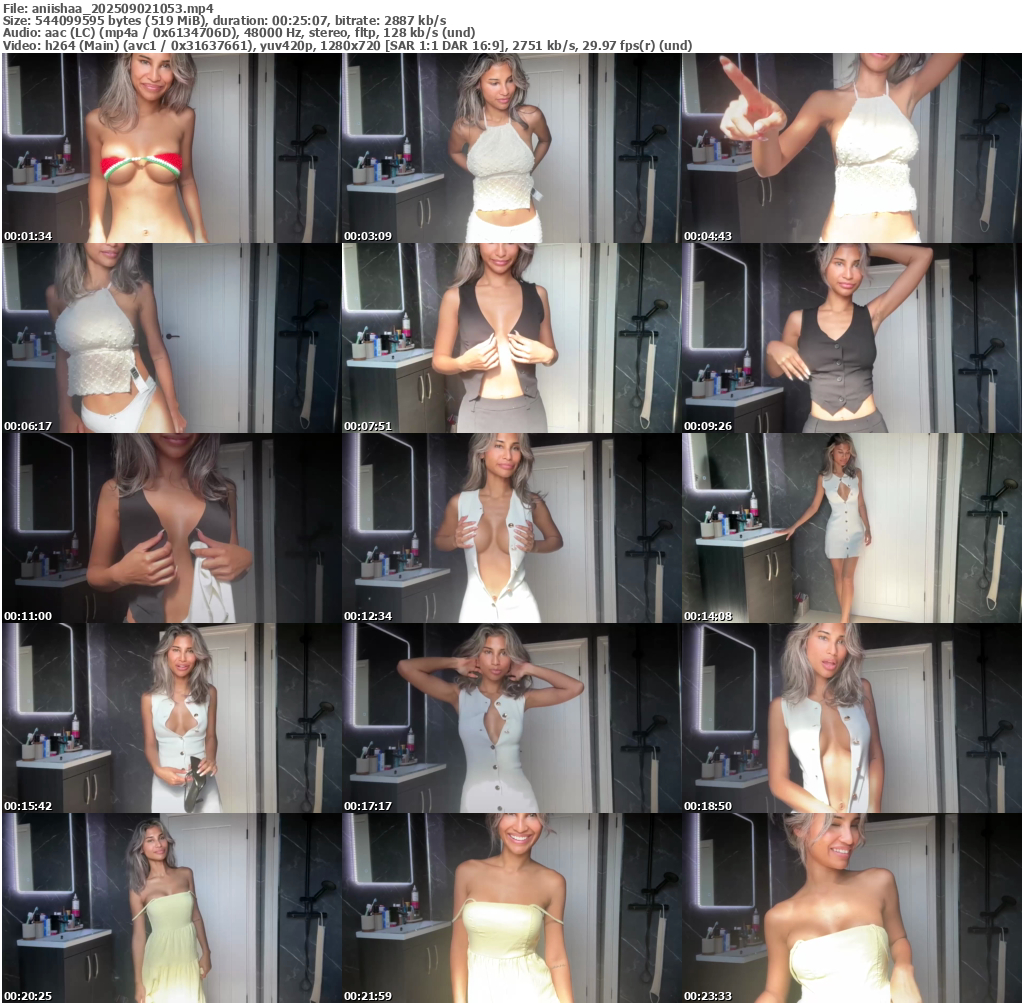Open the thumbnail timestamped 00:01:34
1024x1003 pixels.
pyautogui.click(x=171, y=148)
